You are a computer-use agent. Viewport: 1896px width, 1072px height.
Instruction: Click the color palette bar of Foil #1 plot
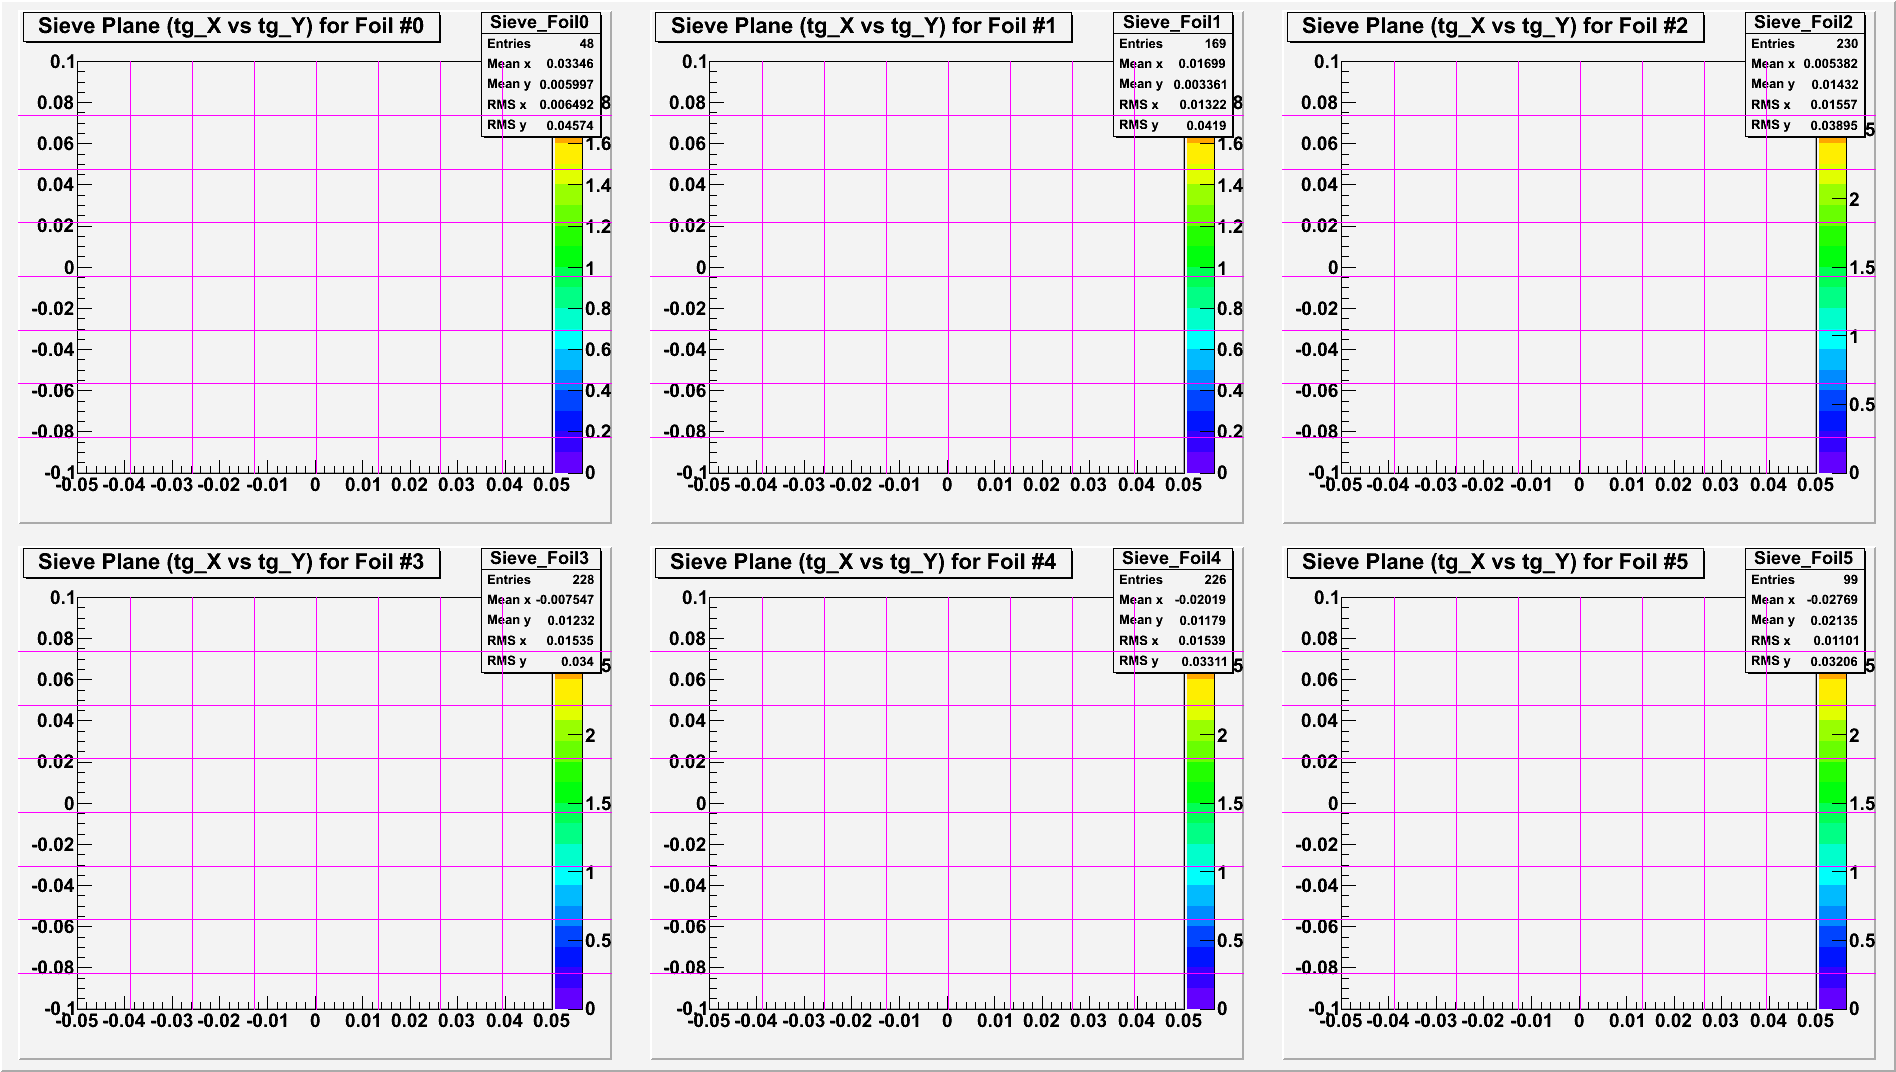click(x=1200, y=305)
